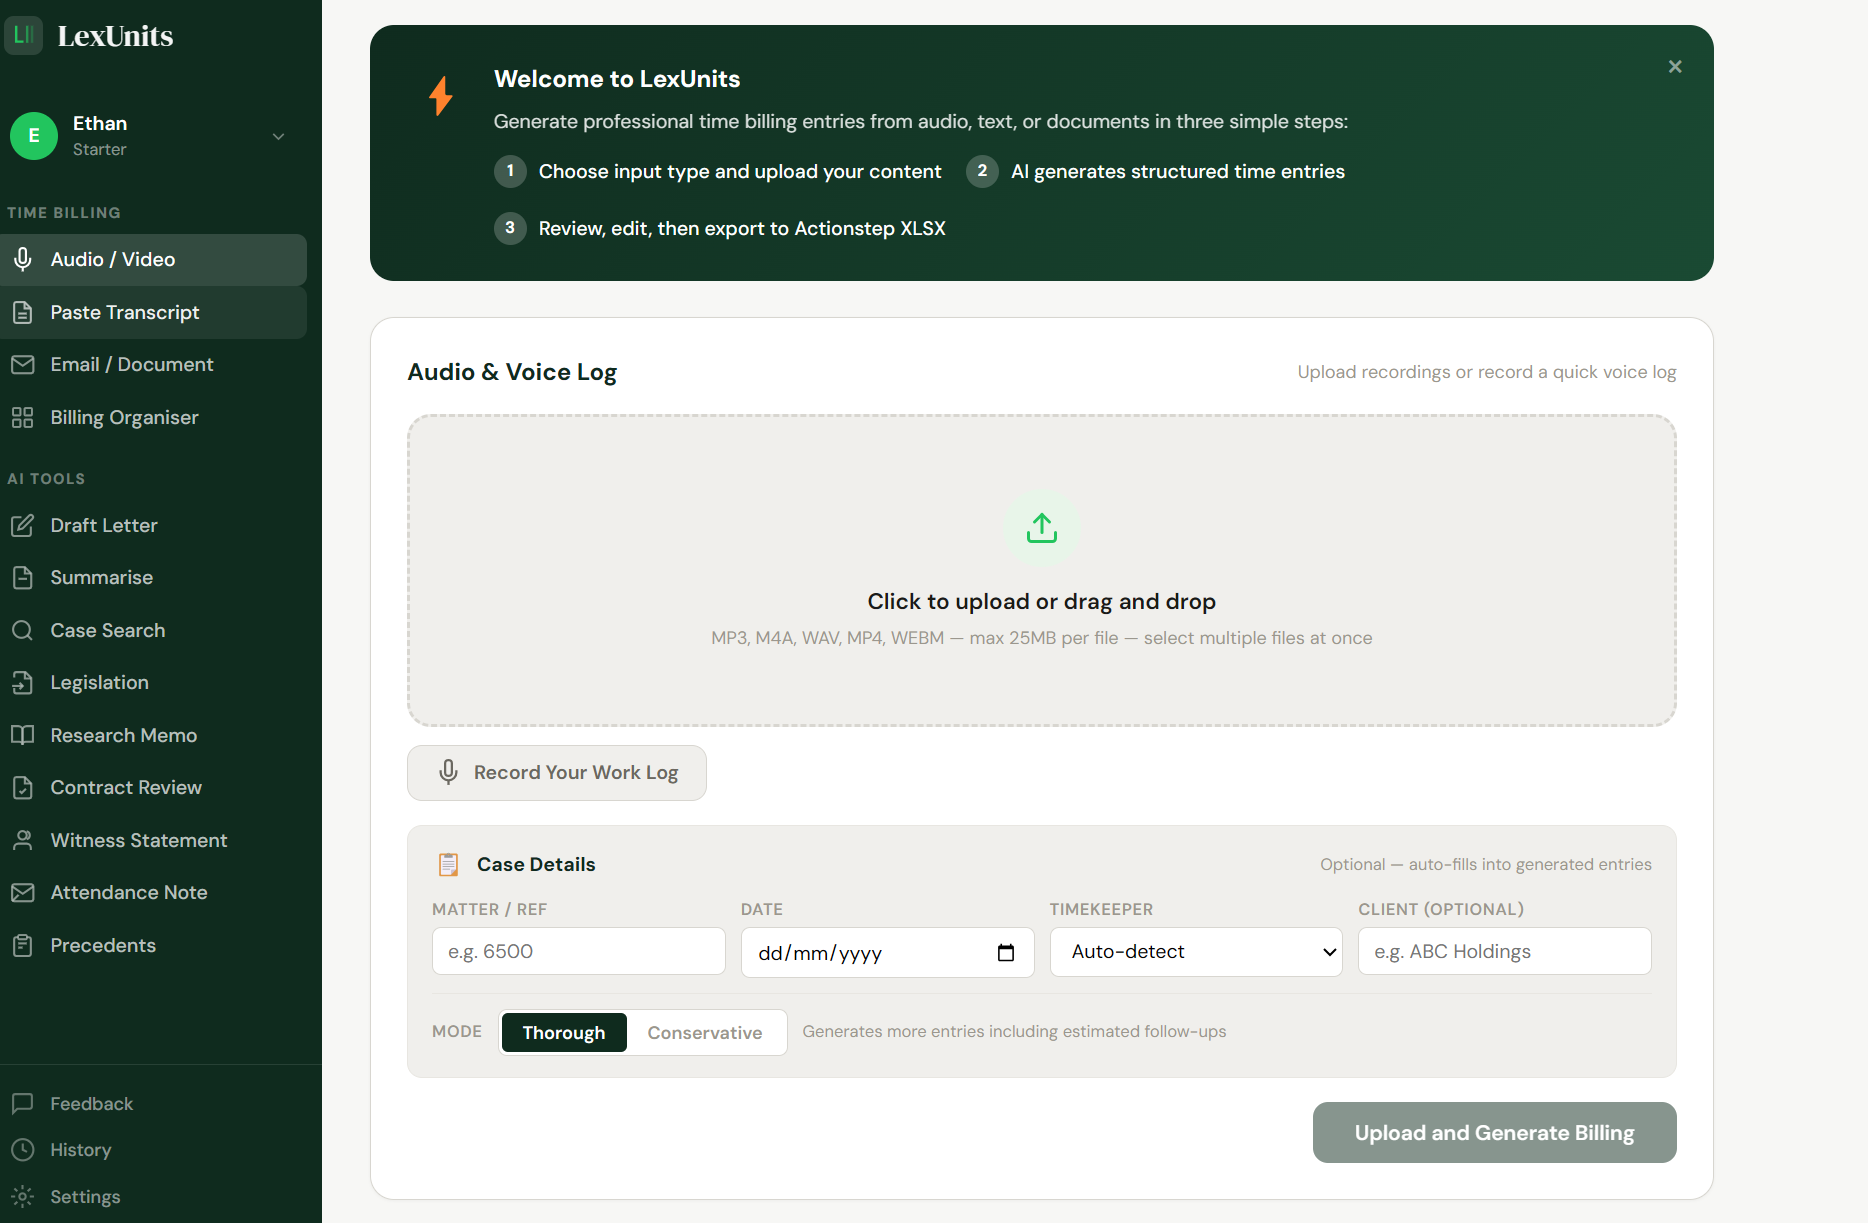
Task: Click the book icon beside Research Memo
Action: [x=23, y=735]
